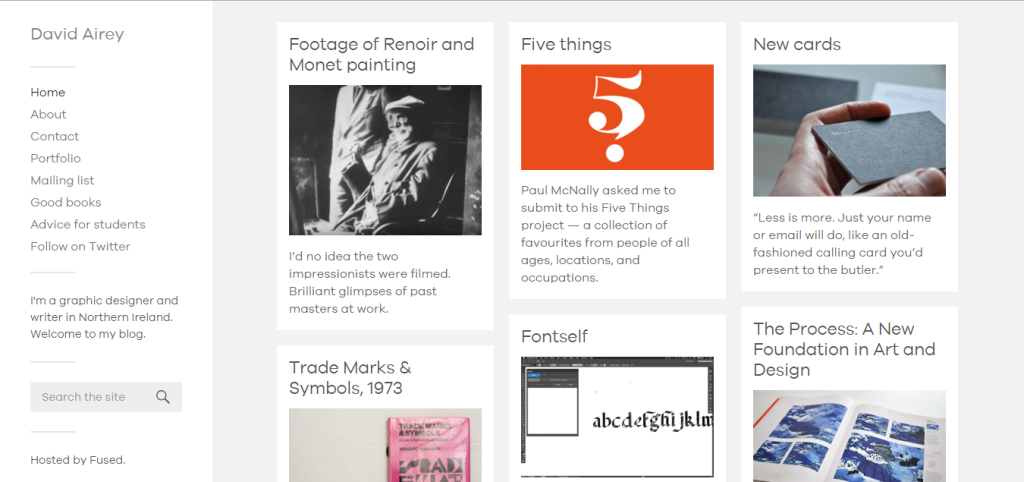Open Footage of Renoir and Monet post title
1024x482 pixels.
tap(381, 54)
